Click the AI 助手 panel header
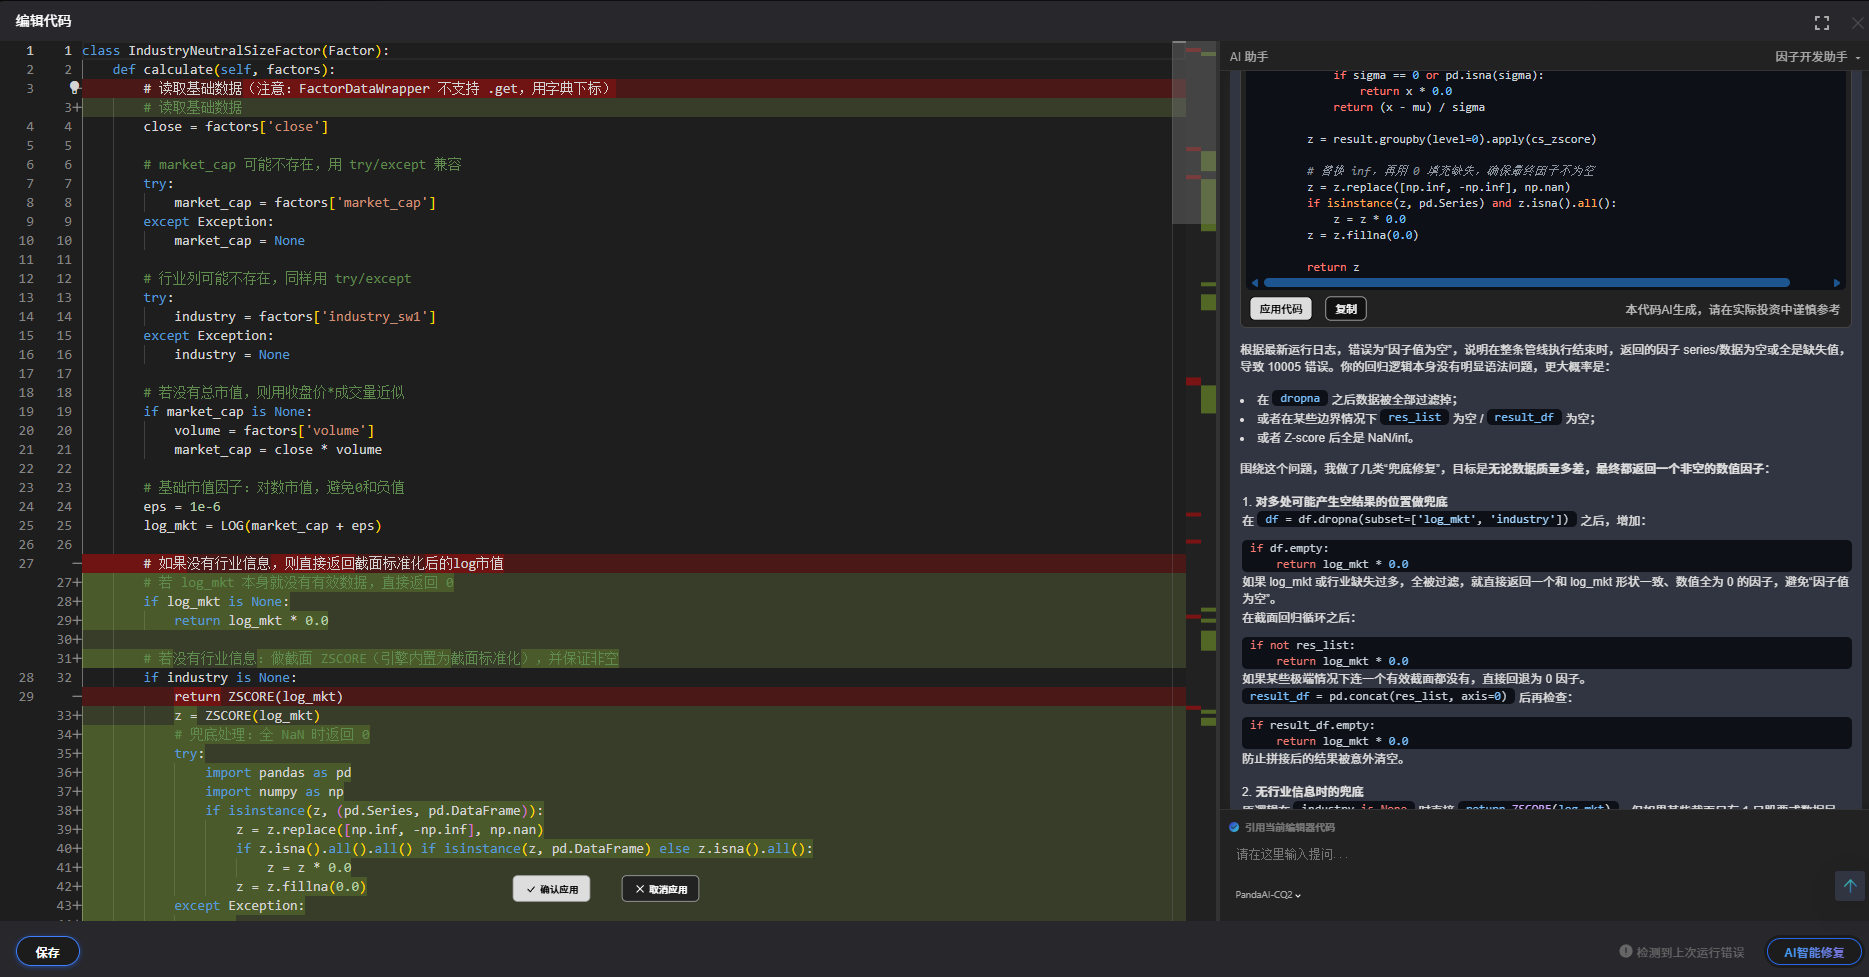The image size is (1869, 977). click(x=1249, y=57)
